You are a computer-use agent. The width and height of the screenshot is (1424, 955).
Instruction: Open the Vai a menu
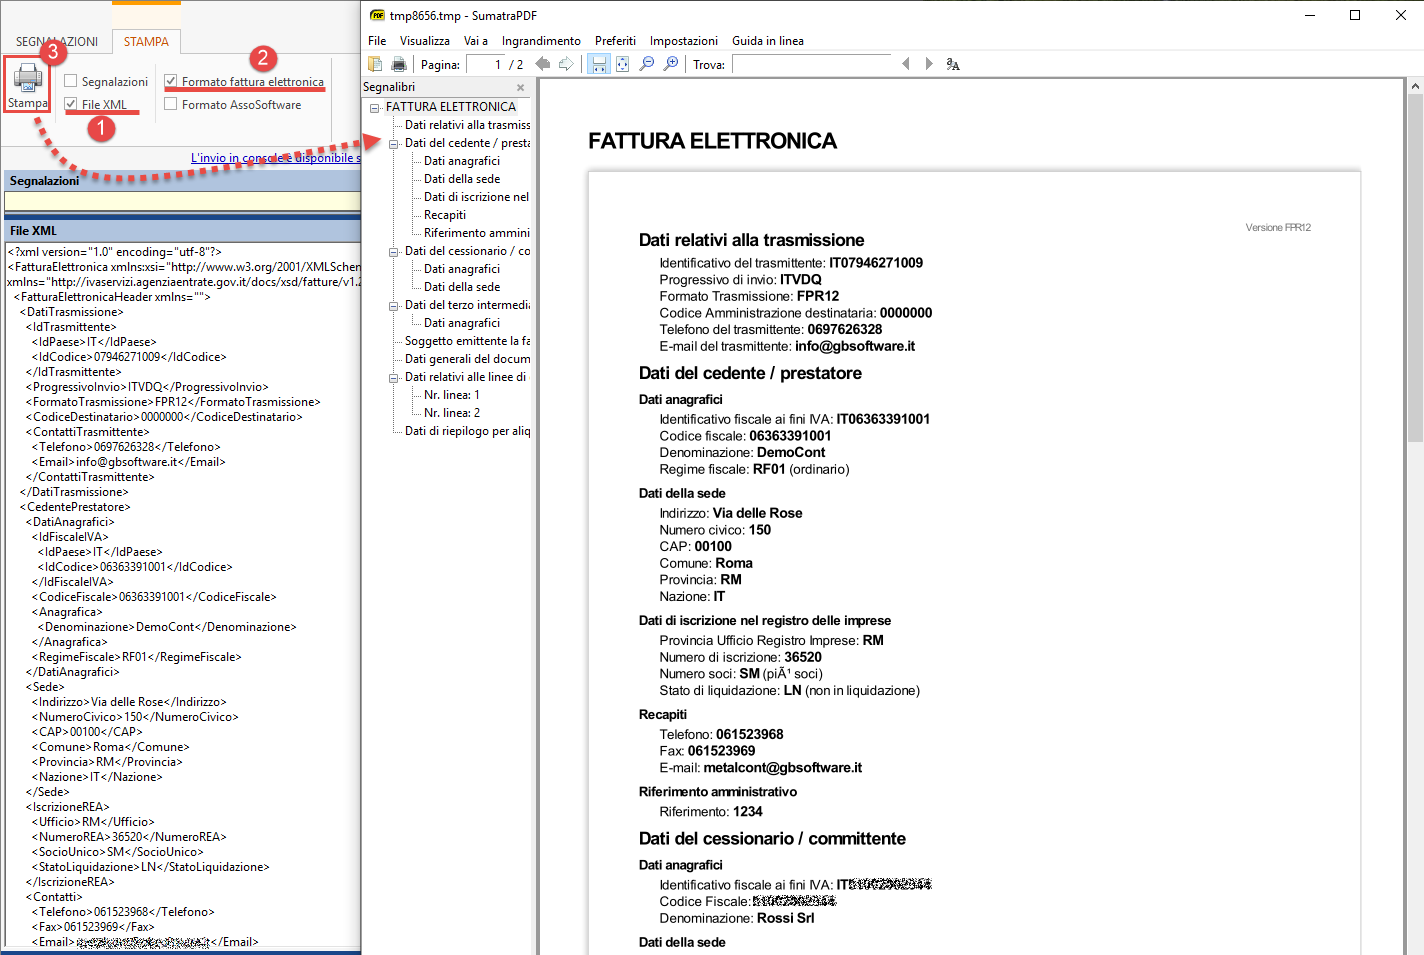(x=476, y=41)
